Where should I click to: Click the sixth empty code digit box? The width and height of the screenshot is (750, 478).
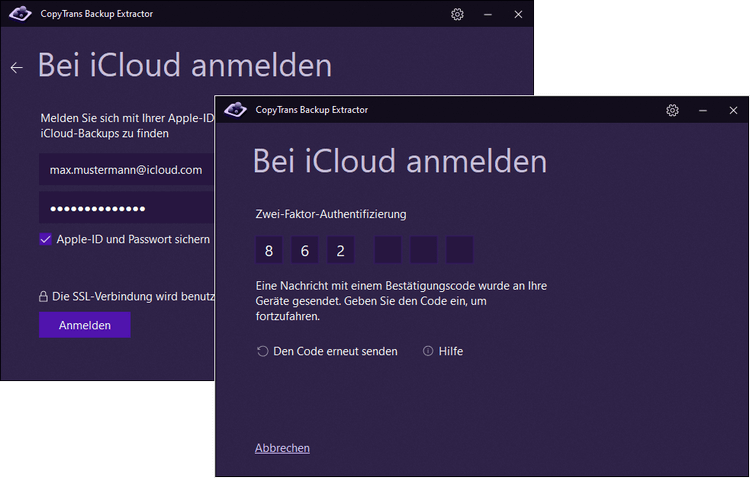(460, 250)
